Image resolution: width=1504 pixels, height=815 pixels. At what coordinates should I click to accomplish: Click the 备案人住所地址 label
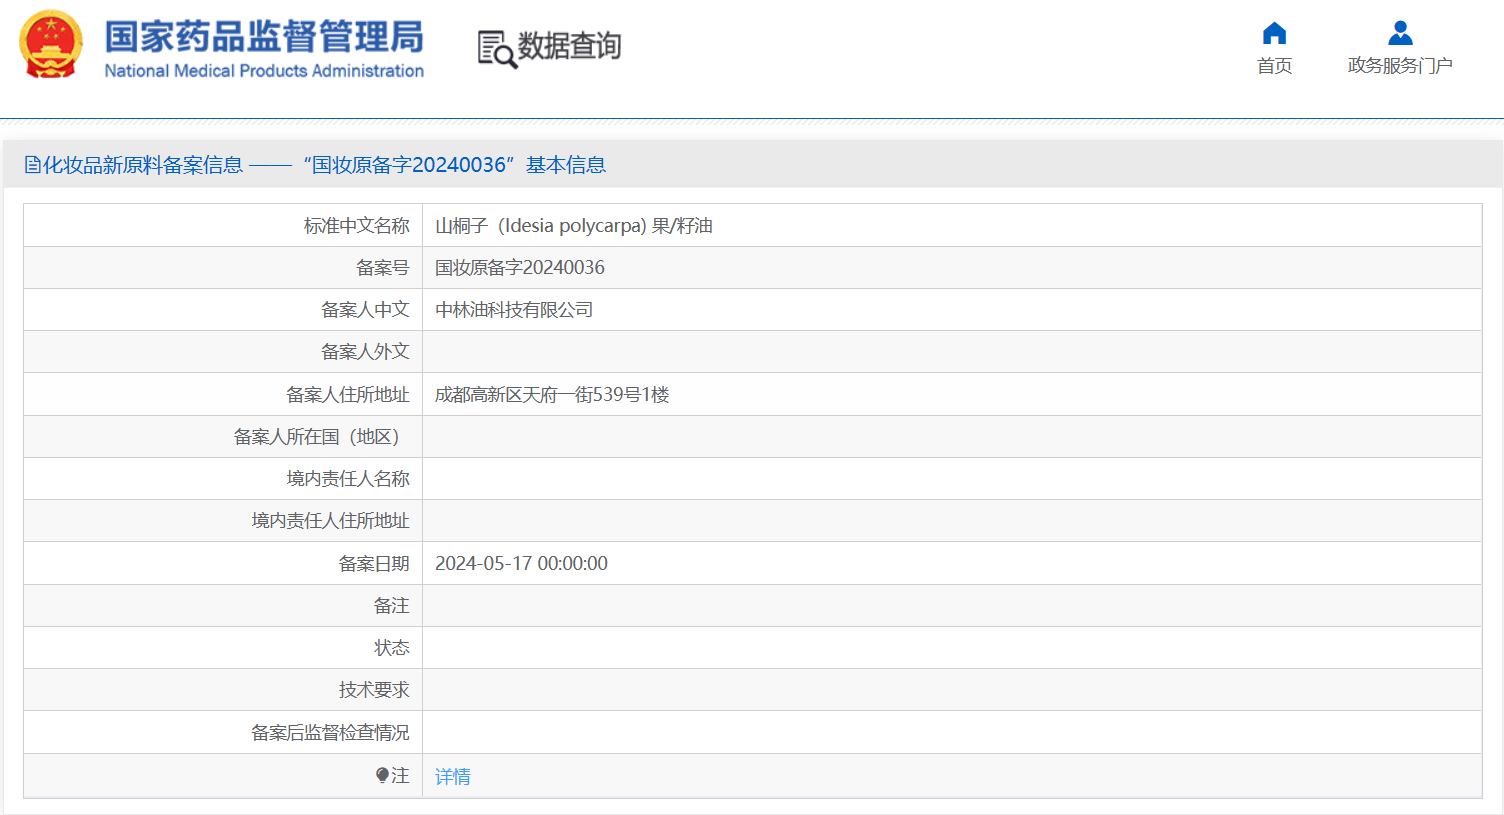click(x=348, y=395)
